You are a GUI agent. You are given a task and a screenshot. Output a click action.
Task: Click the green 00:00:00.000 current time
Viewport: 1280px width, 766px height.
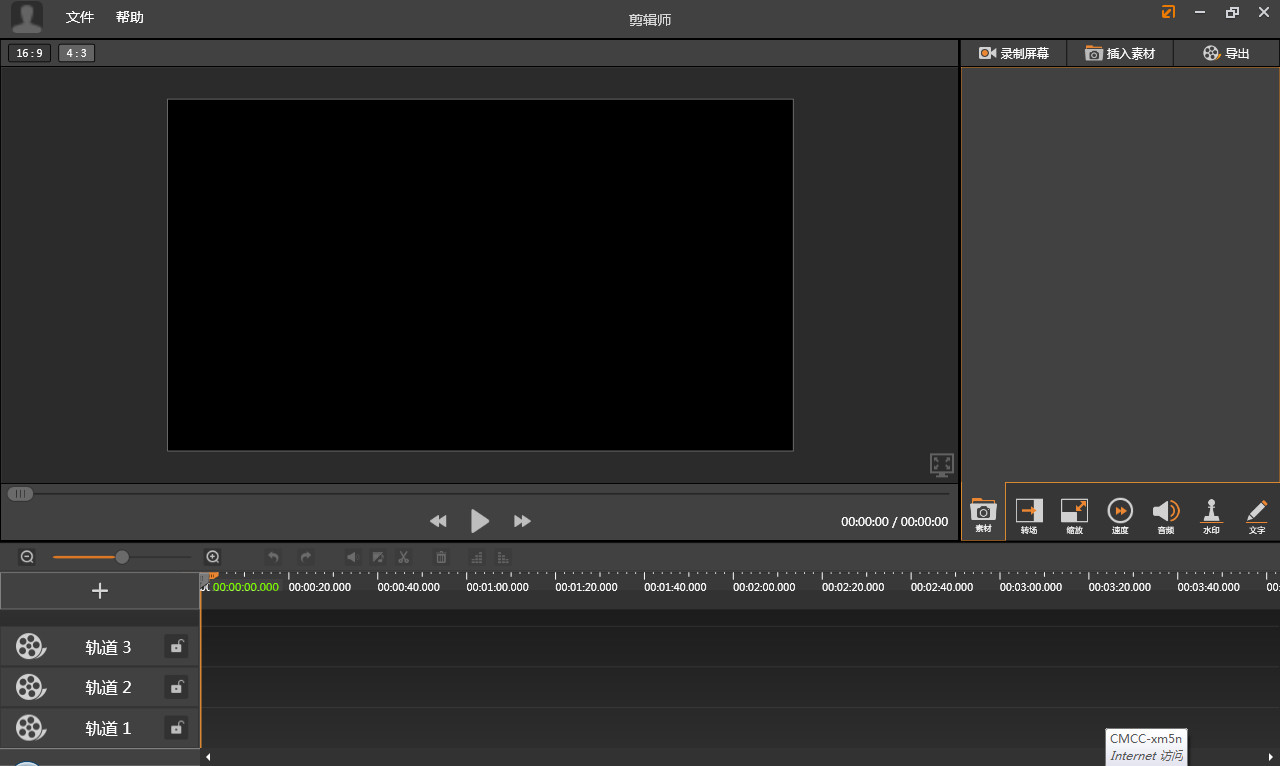[246, 587]
